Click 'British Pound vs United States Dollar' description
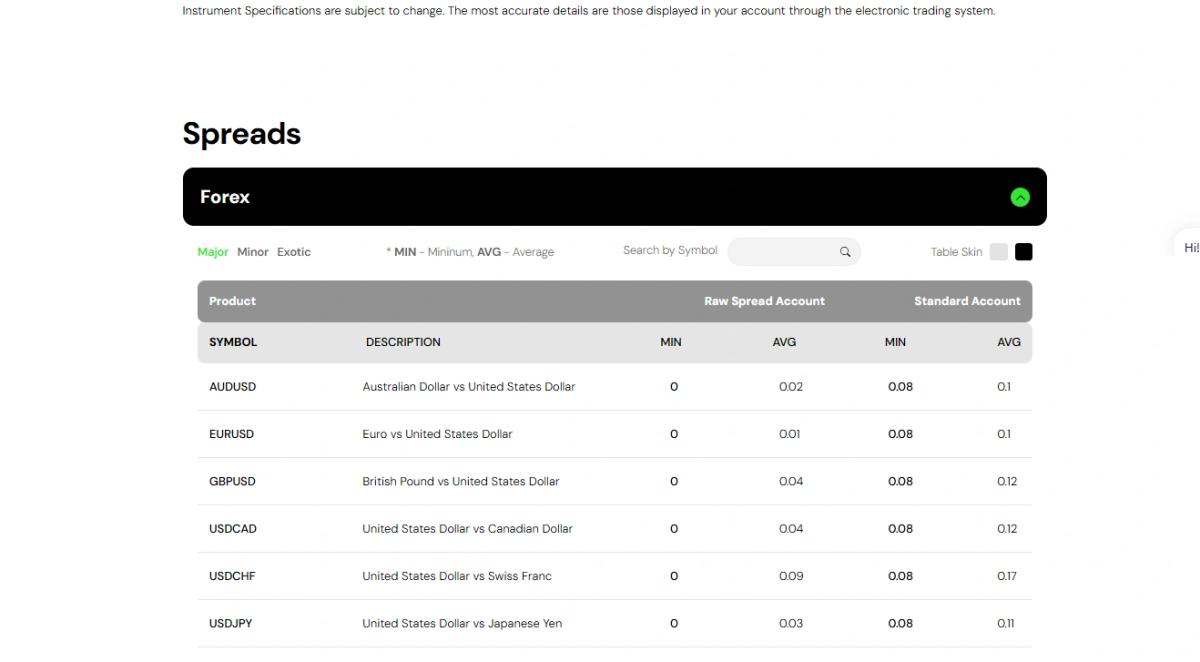This screenshot has width=1200, height=662. (461, 481)
